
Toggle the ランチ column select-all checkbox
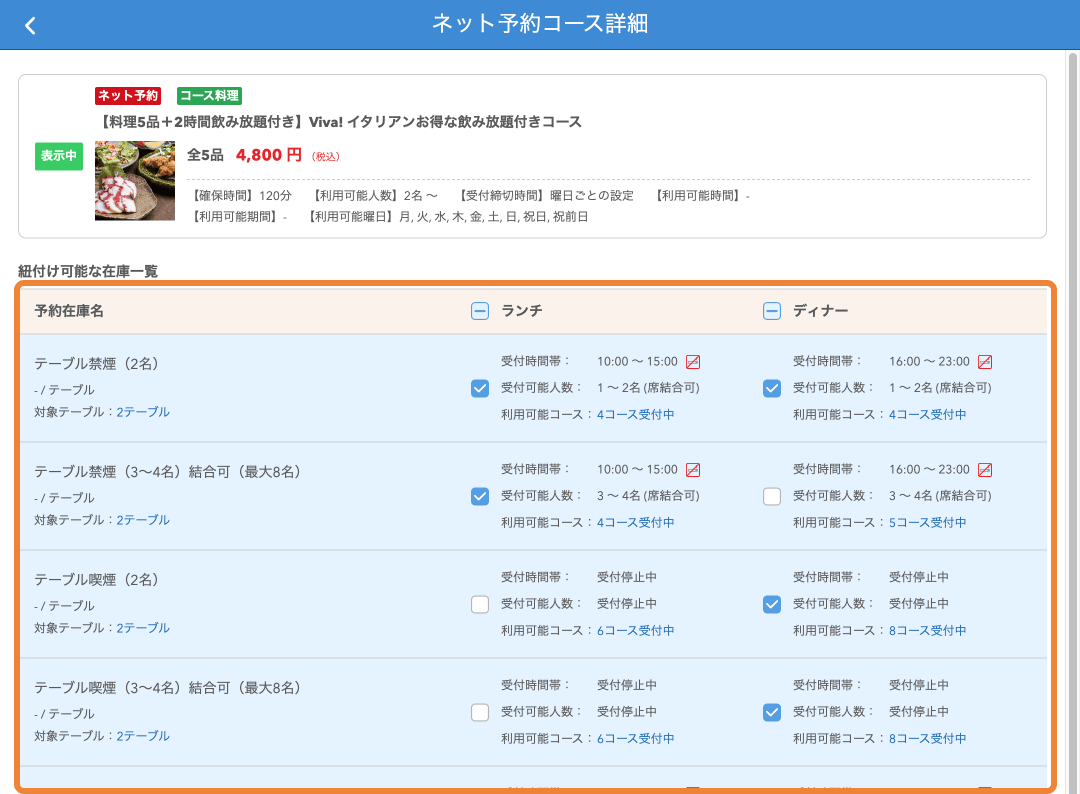click(480, 311)
